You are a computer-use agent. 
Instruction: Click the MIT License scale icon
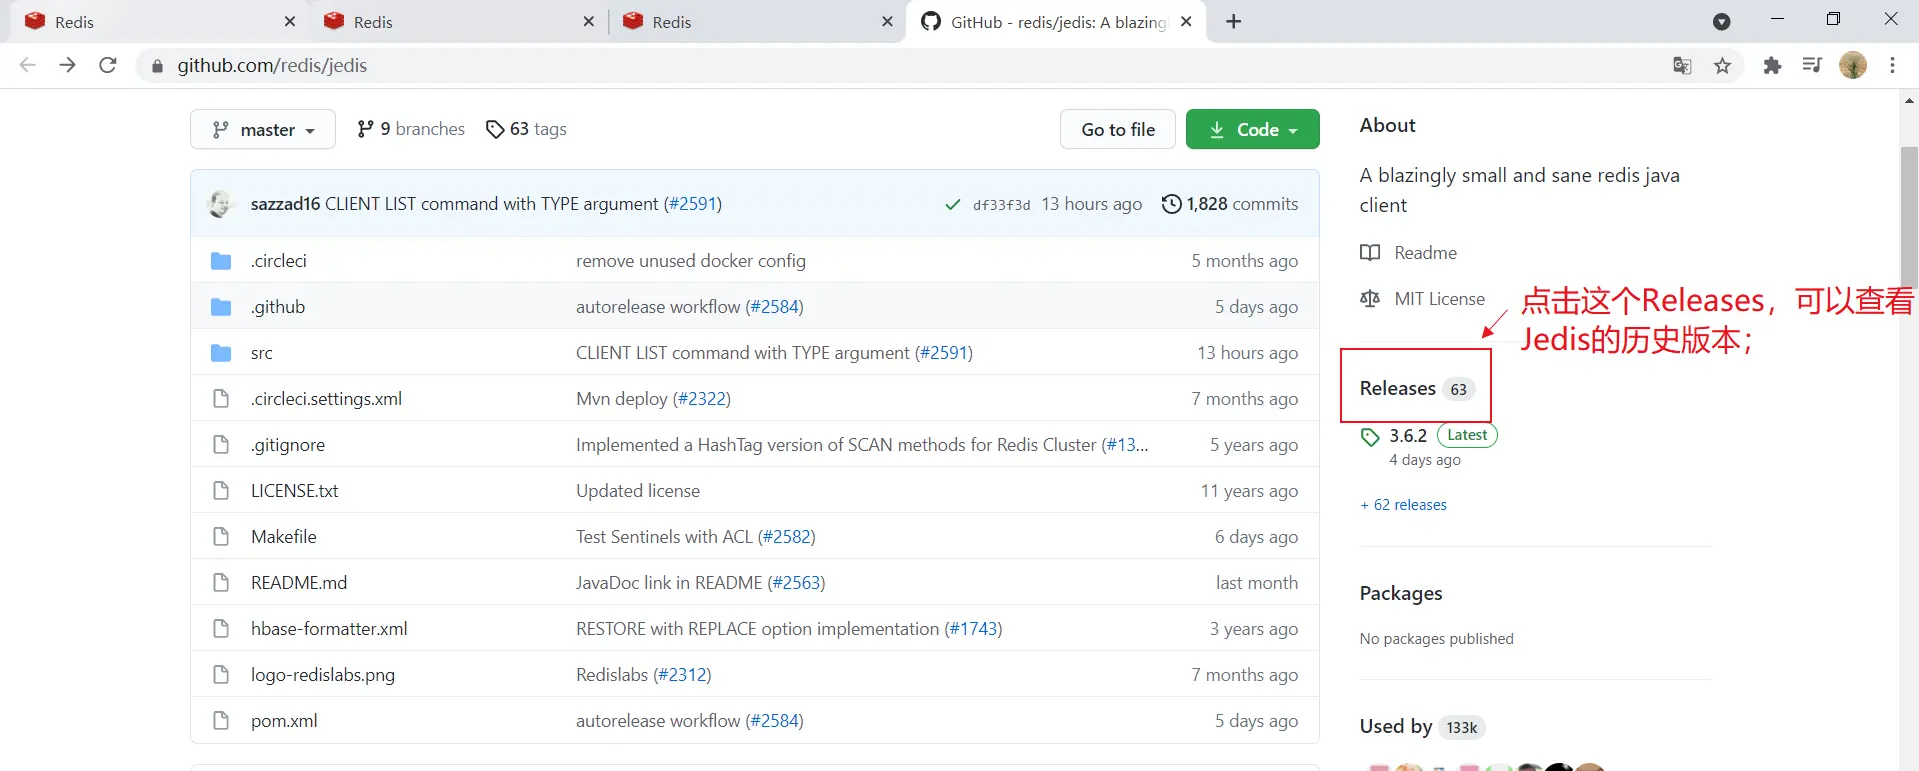(x=1370, y=299)
